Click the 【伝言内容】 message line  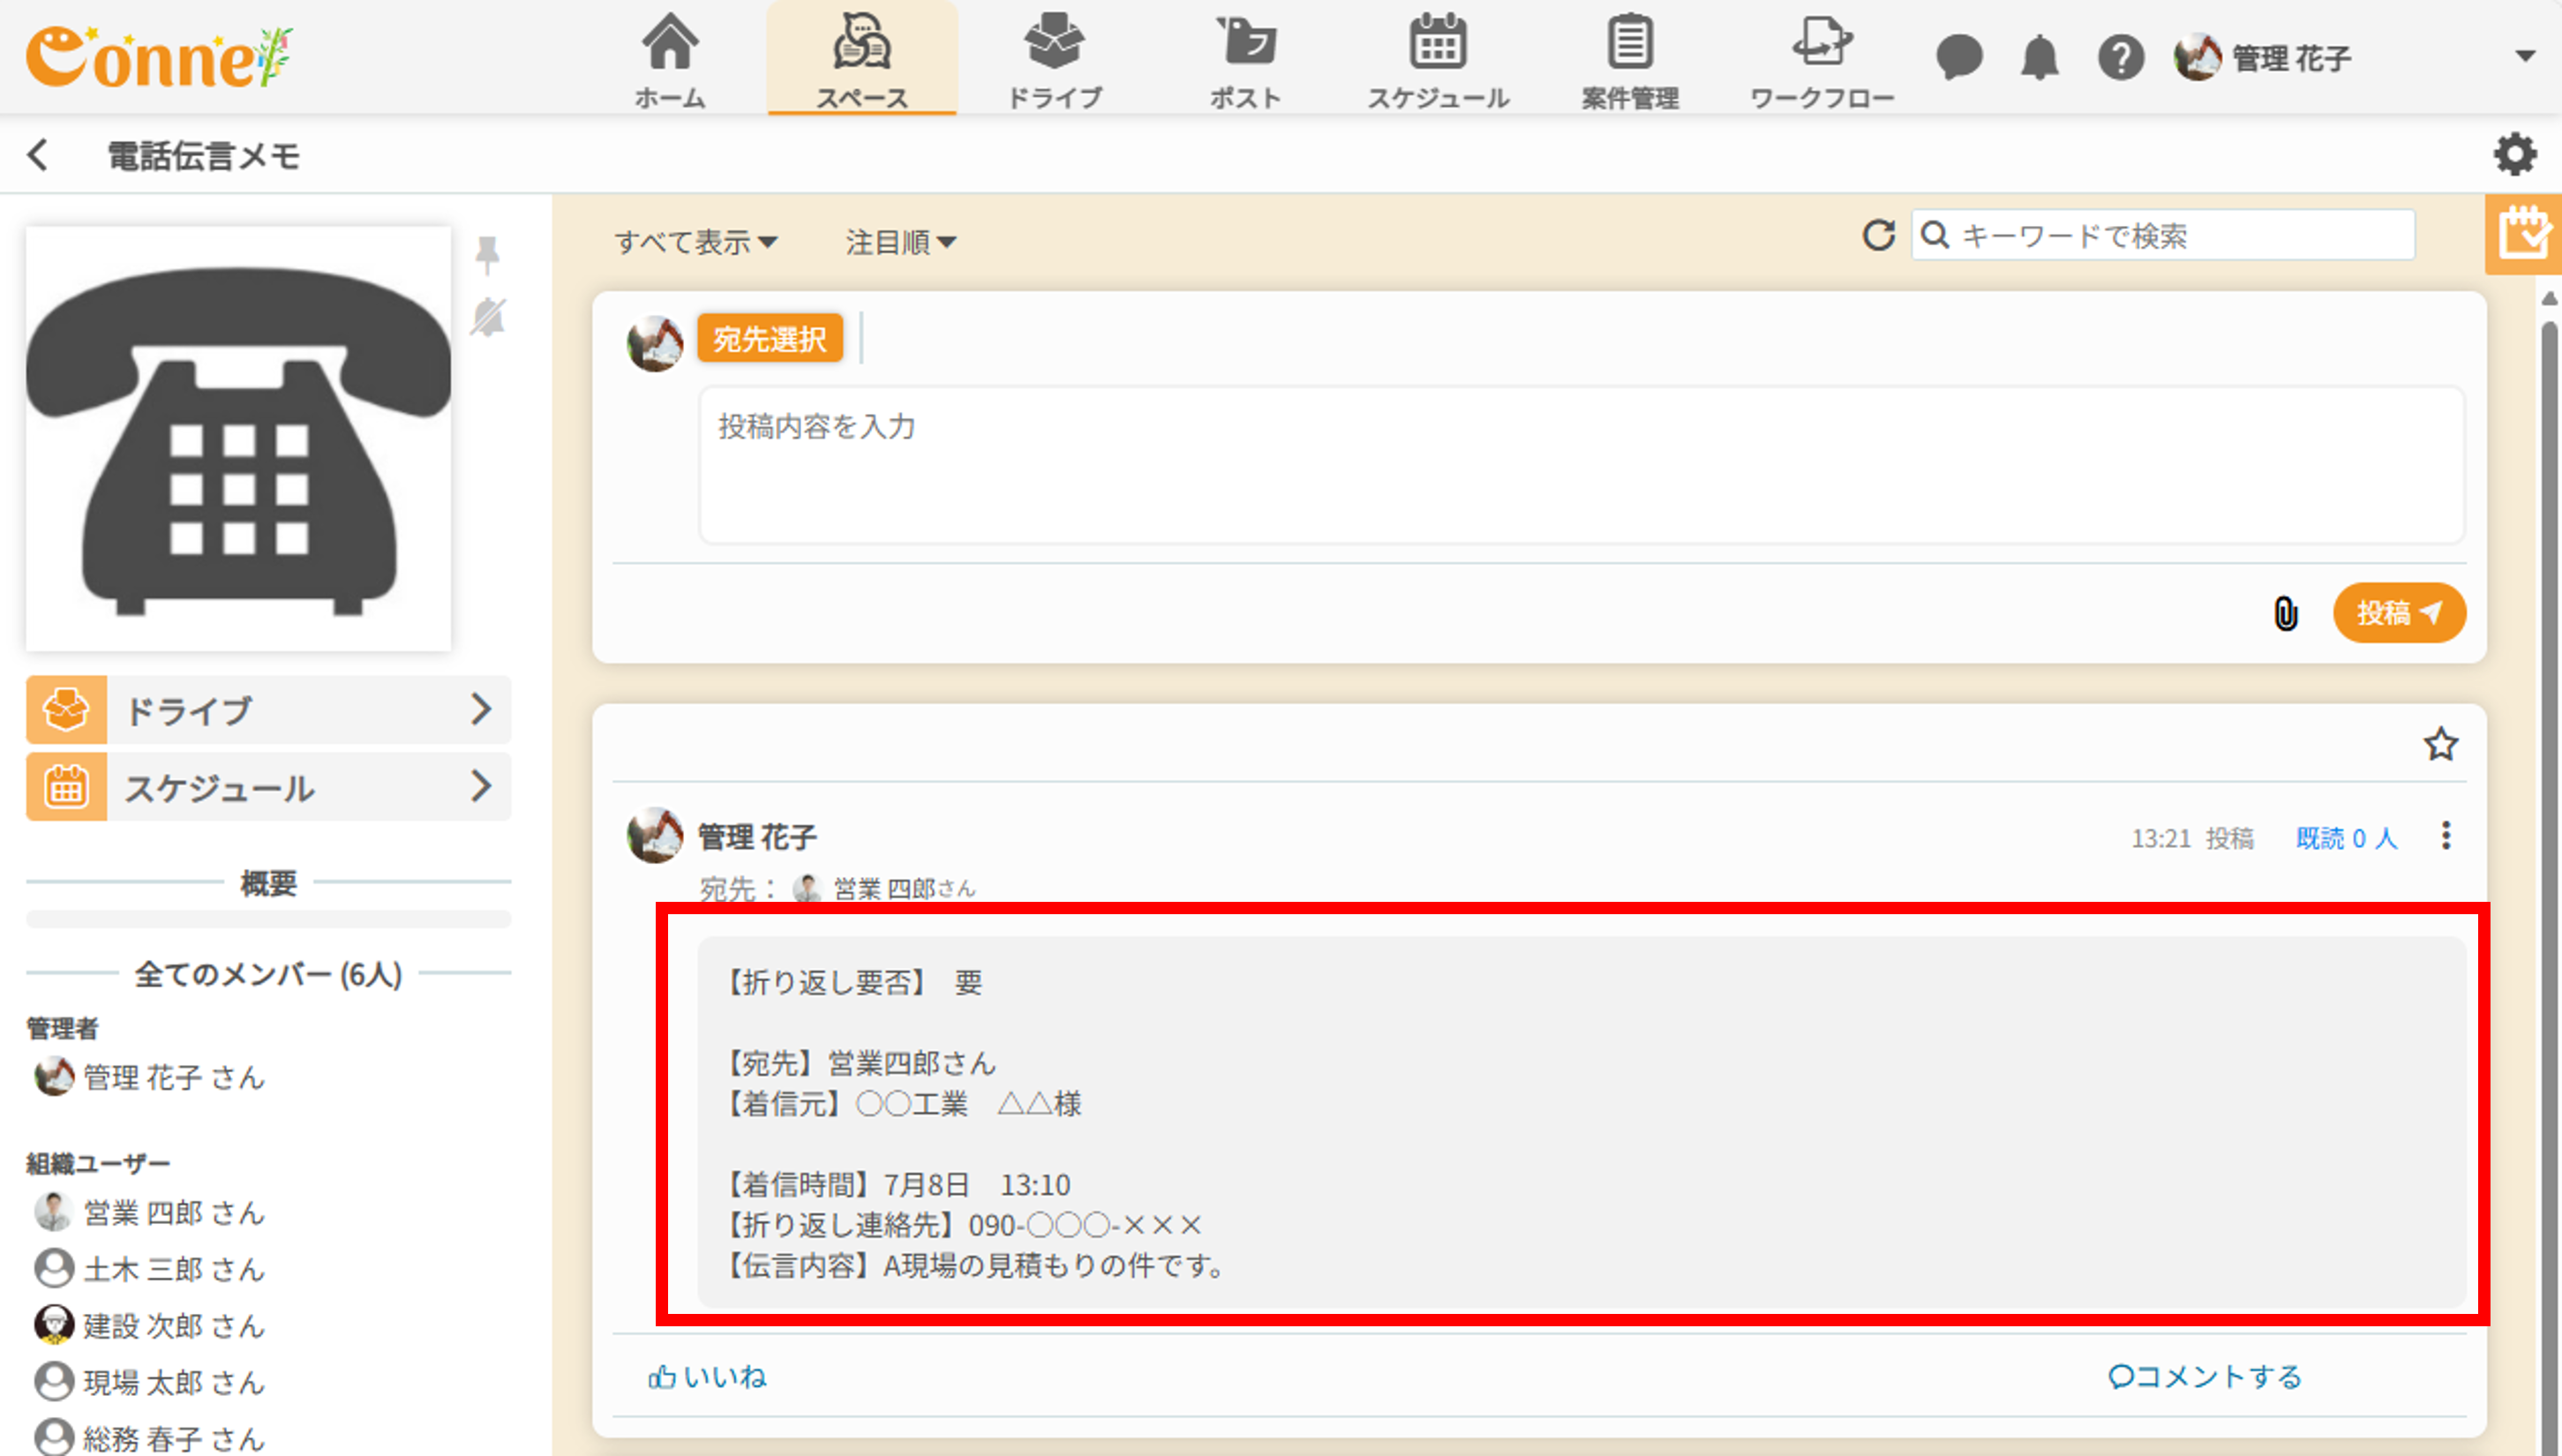pos(975,1266)
